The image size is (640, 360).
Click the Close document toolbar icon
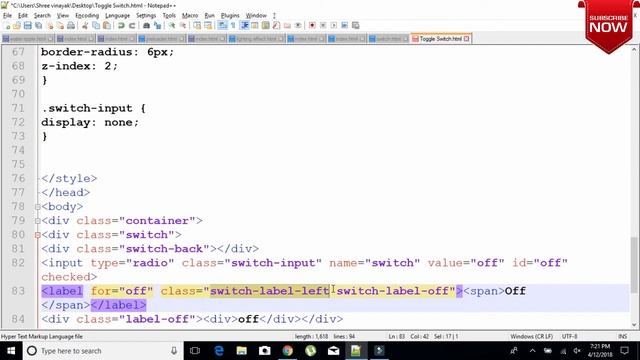pos(50,25)
